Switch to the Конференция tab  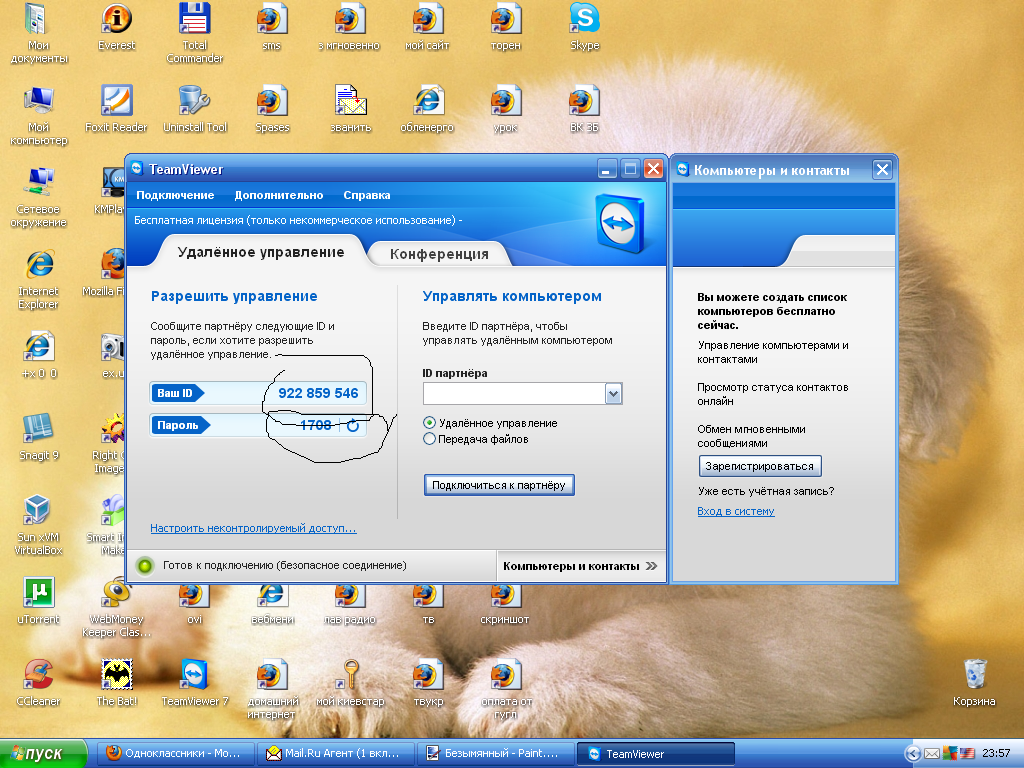439,254
